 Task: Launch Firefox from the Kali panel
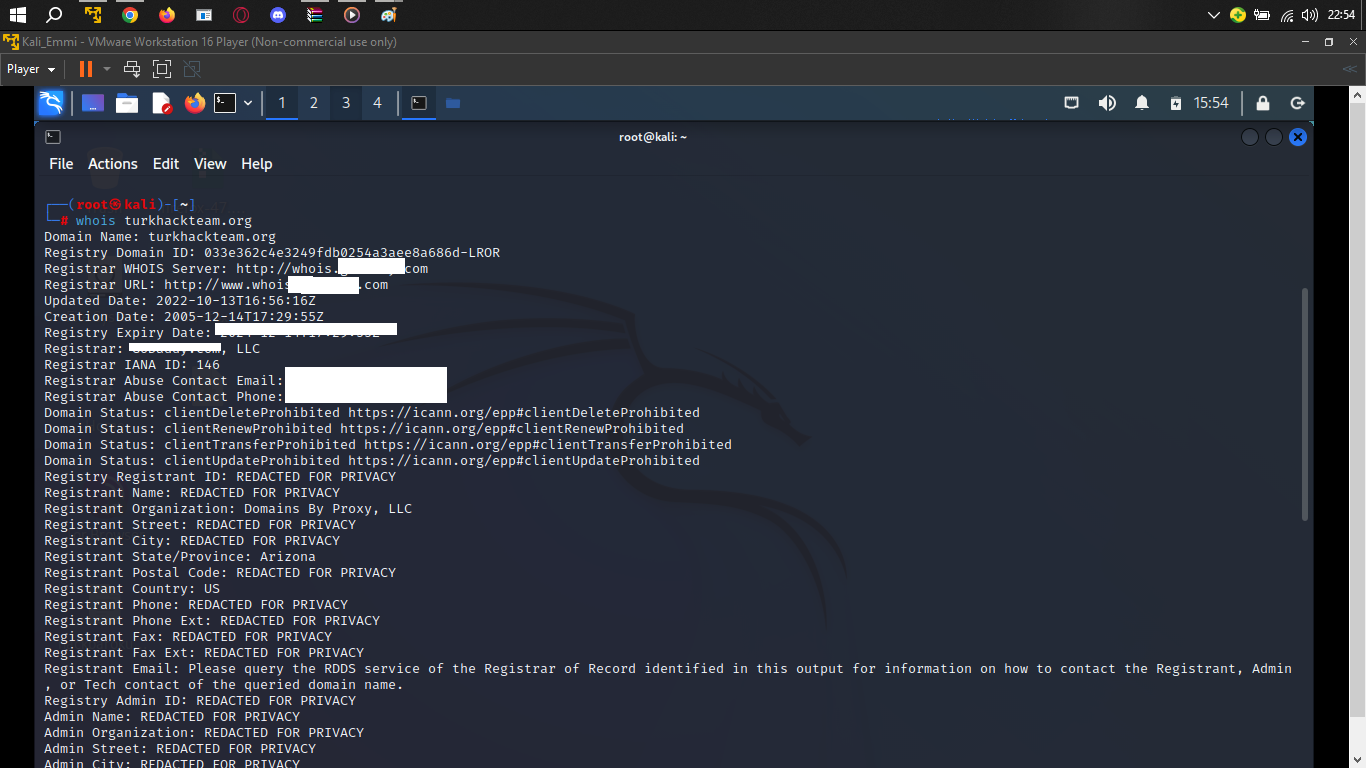[195, 103]
